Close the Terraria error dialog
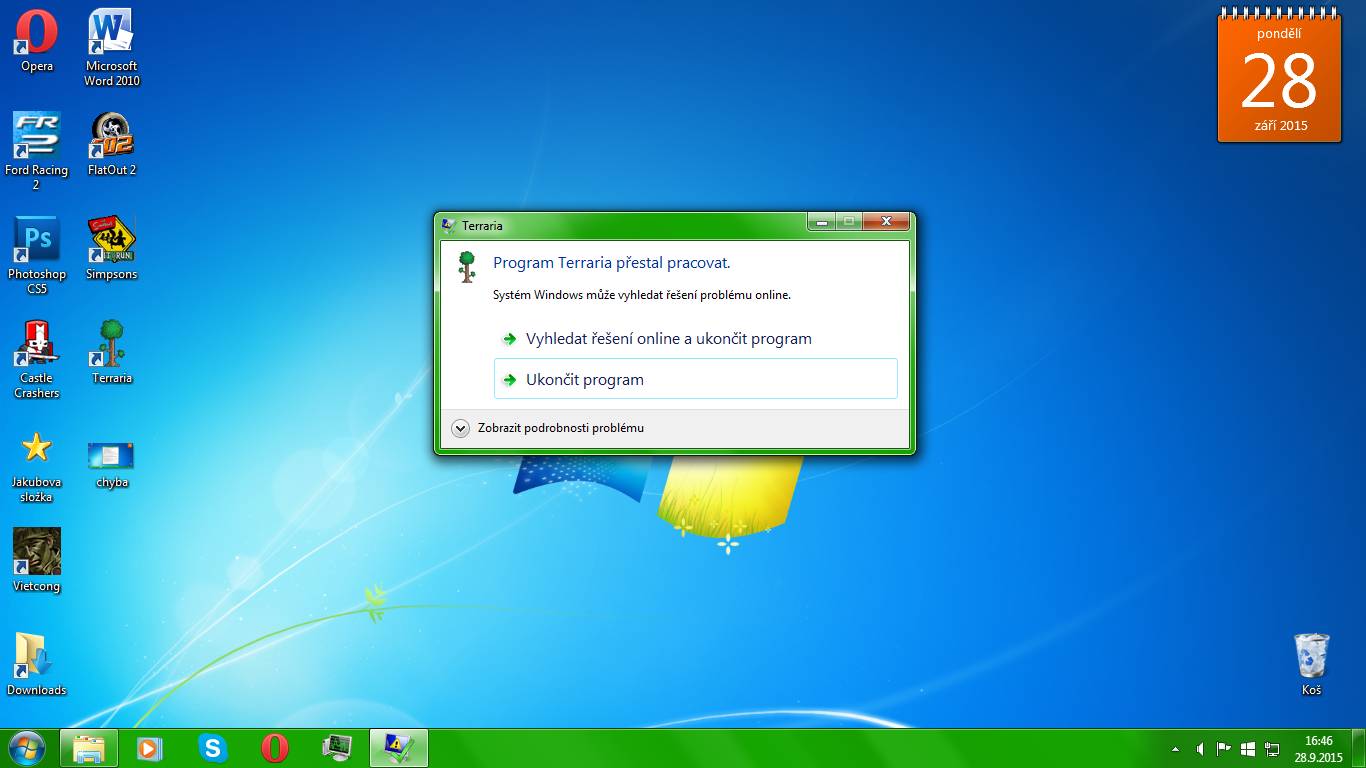Viewport: 1366px width, 768px height. click(886, 221)
